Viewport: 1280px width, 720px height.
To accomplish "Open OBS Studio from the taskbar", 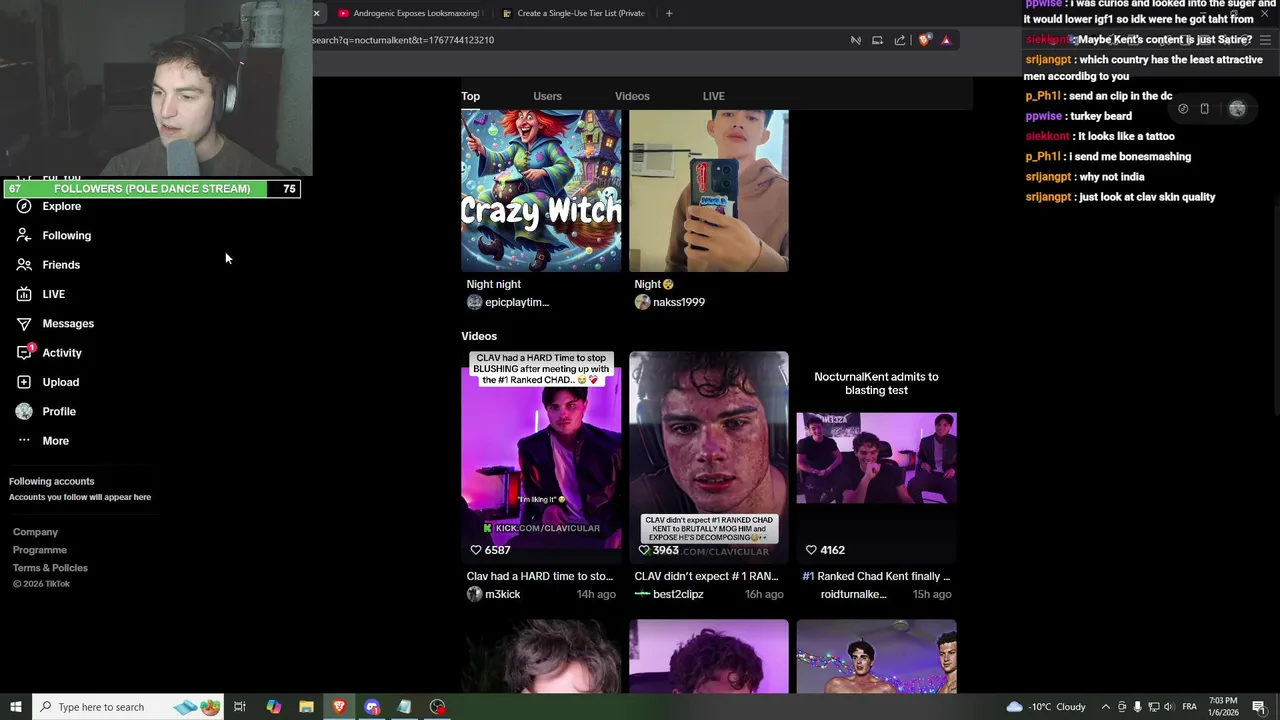I will tap(437, 707).
